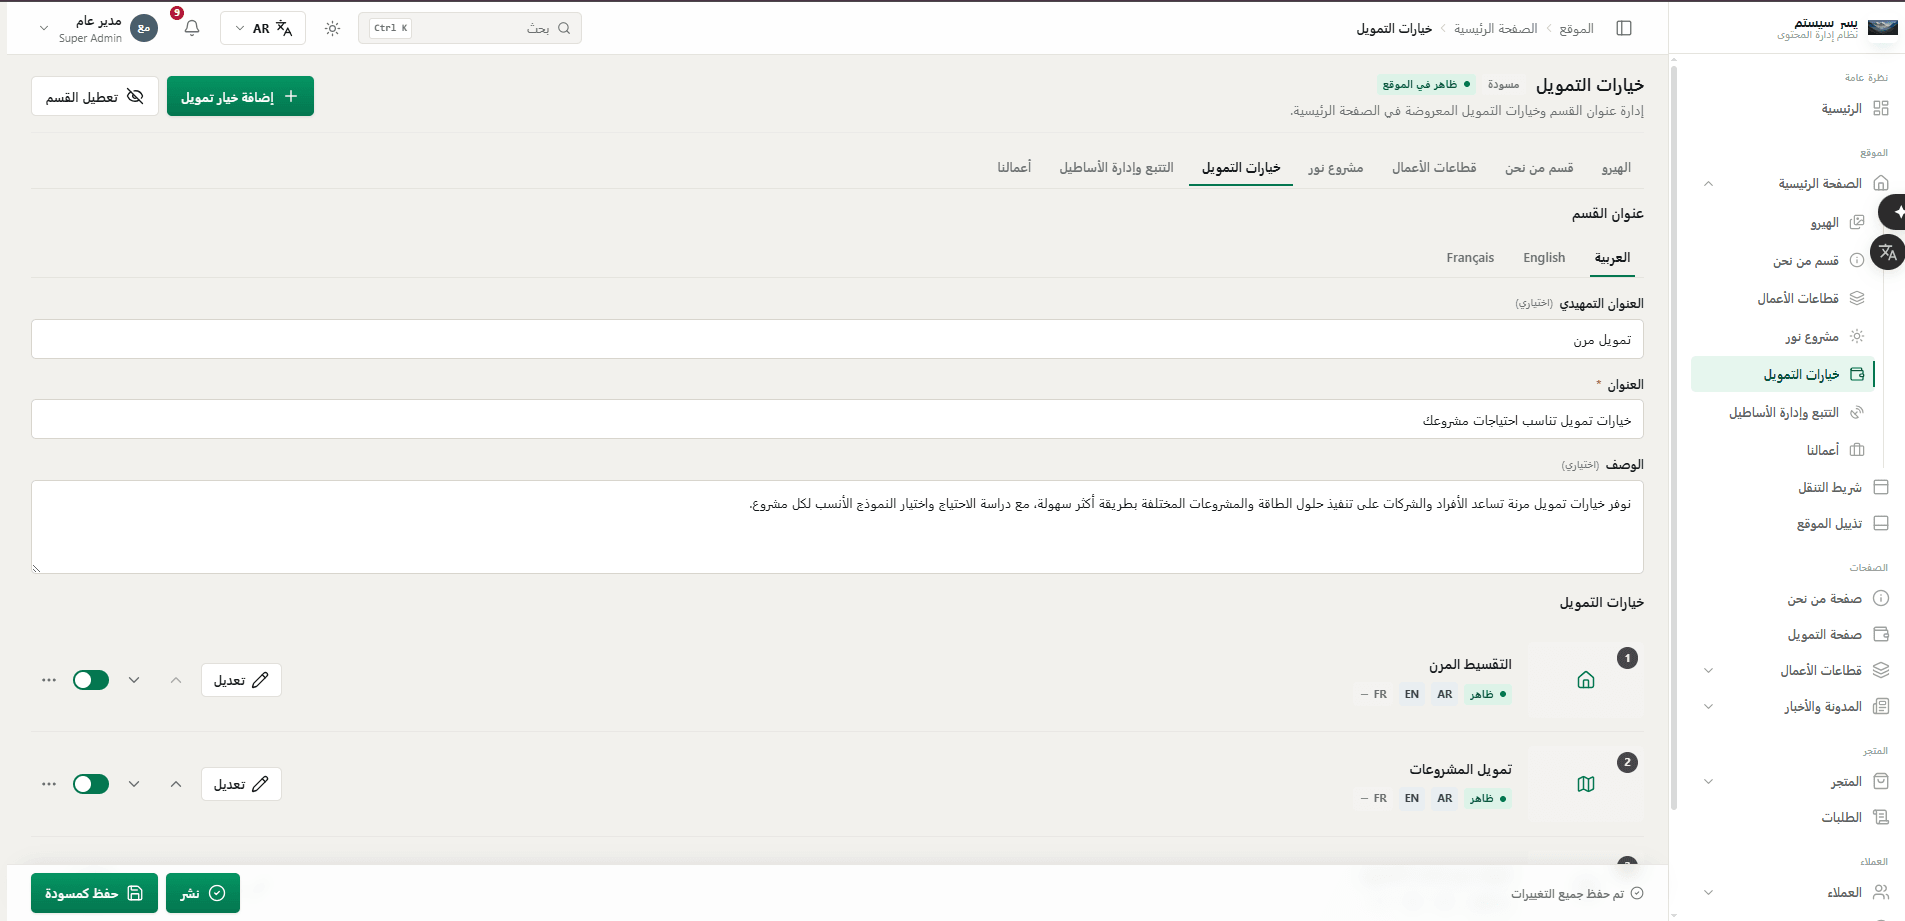Click the search field بحث
The image size is (1905, 921).
click(470, 28)
